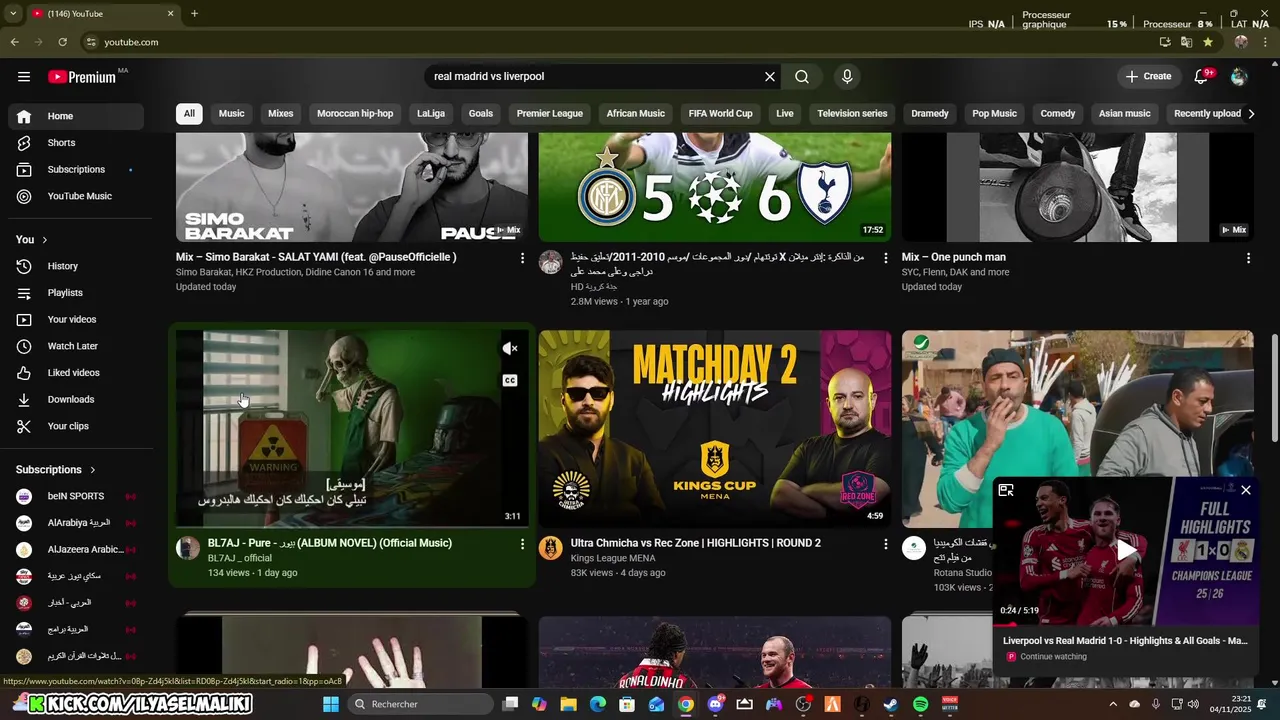Open the account avatar menu
This screenshot has height=720, width=1280.
(x=1239, y=77)
